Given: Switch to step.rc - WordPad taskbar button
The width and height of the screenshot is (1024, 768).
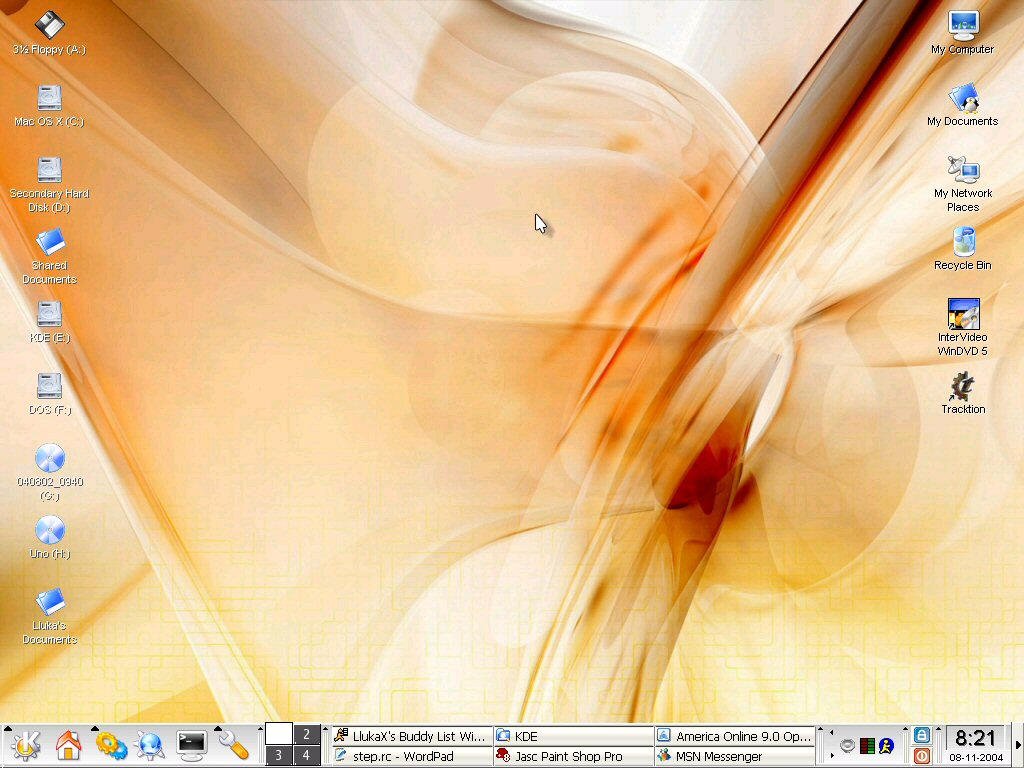Looking at the screenshot, I should click(x=411, y=756).
